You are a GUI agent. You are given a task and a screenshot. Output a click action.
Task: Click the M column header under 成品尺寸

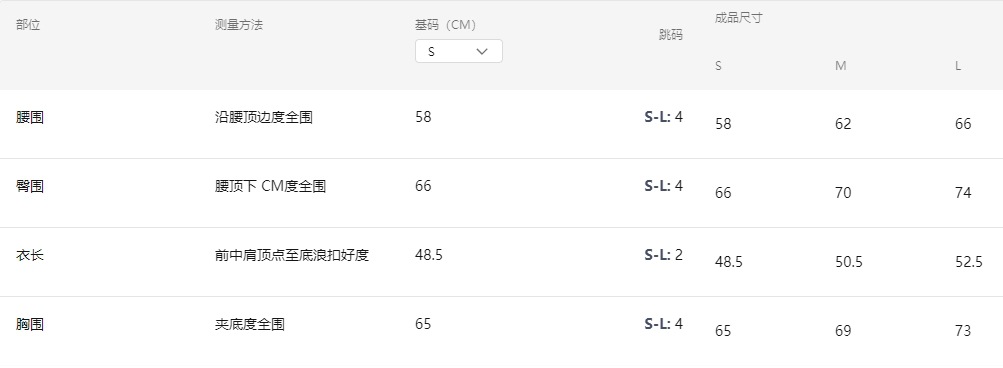point(841,66)
